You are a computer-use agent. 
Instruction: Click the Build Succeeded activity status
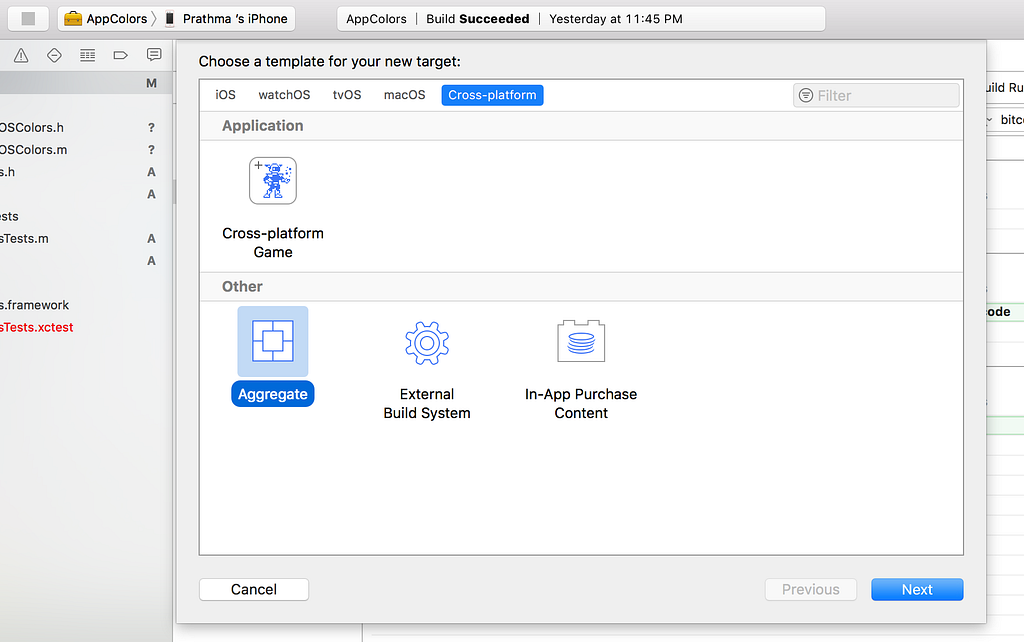(x=478, y=19)
